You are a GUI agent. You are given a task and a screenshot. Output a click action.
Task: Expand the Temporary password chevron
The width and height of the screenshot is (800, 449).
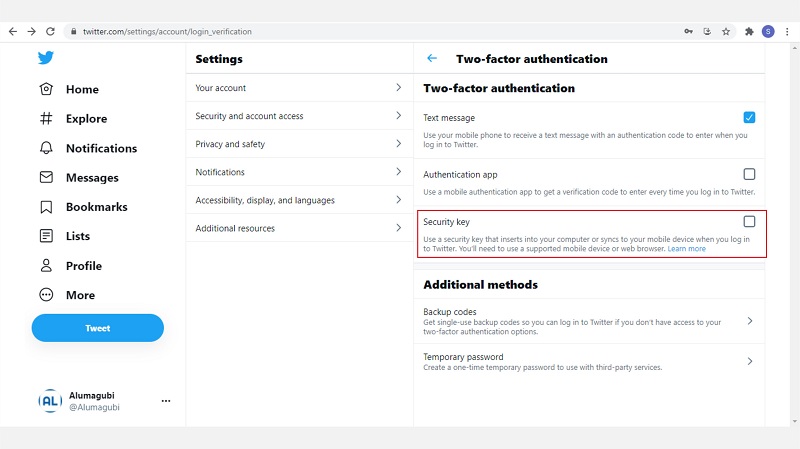point(749,361)
